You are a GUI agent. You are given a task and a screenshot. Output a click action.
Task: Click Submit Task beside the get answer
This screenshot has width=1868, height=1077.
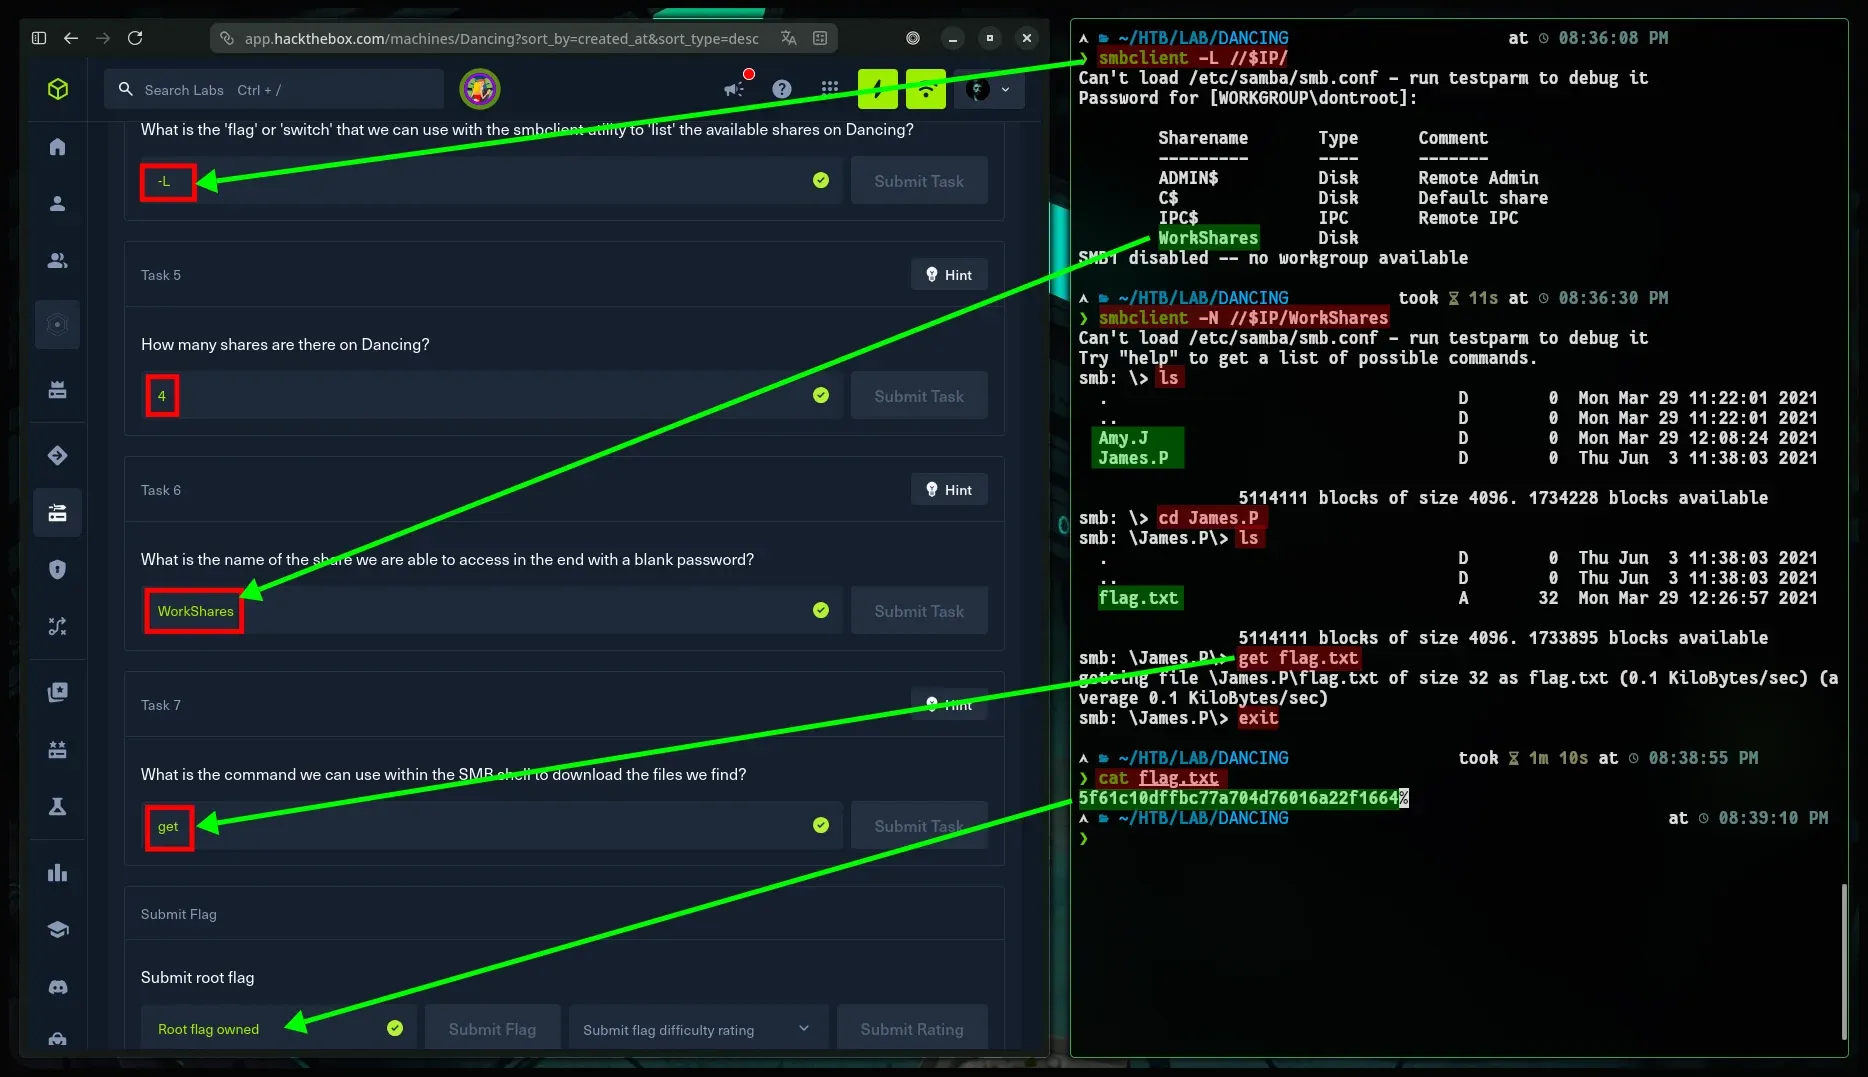[919, 826]
